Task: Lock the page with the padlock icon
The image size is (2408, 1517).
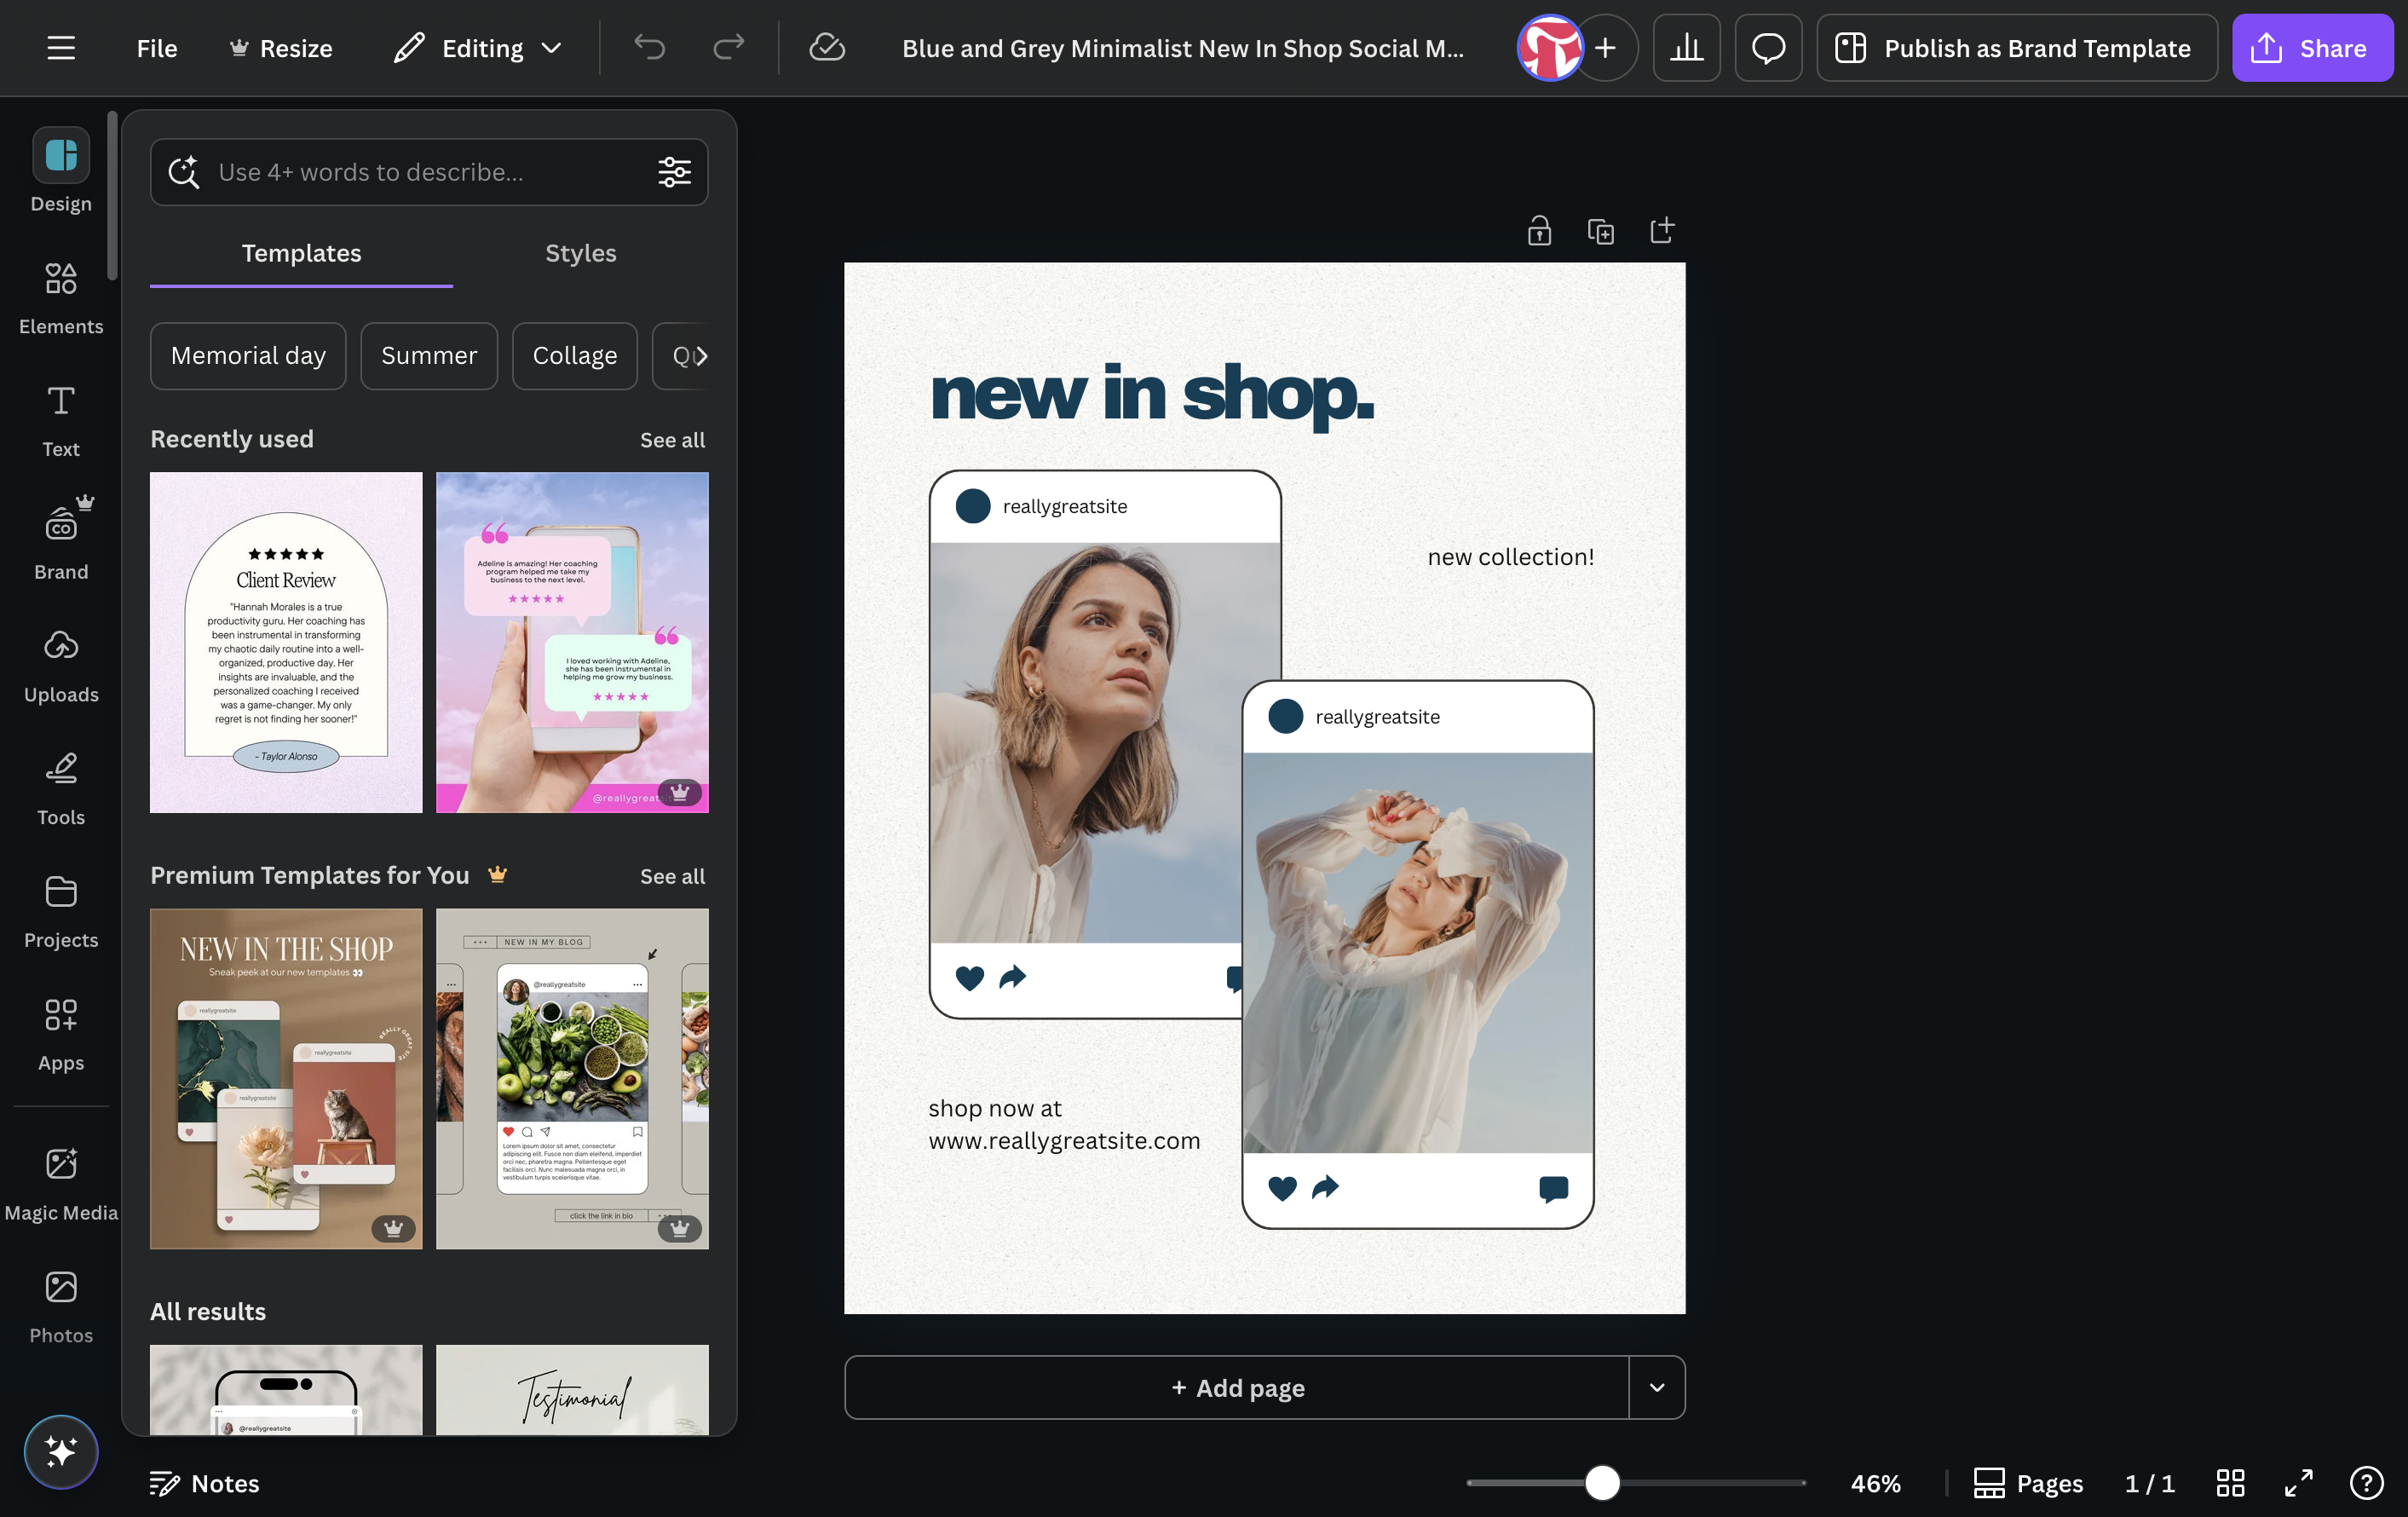Action: click(x=1539, y=231)
